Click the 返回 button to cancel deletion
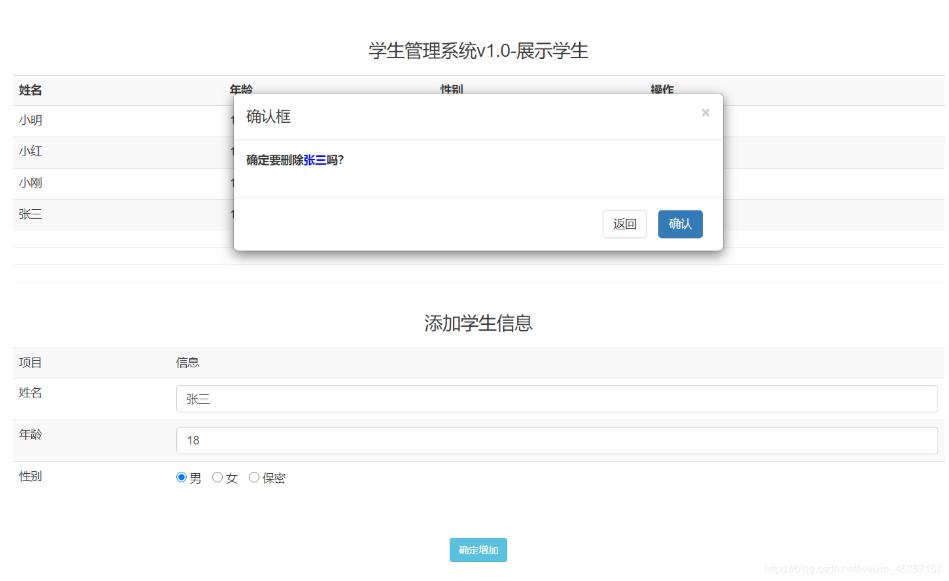The image size is (949, 581). (x=624, y=224)
